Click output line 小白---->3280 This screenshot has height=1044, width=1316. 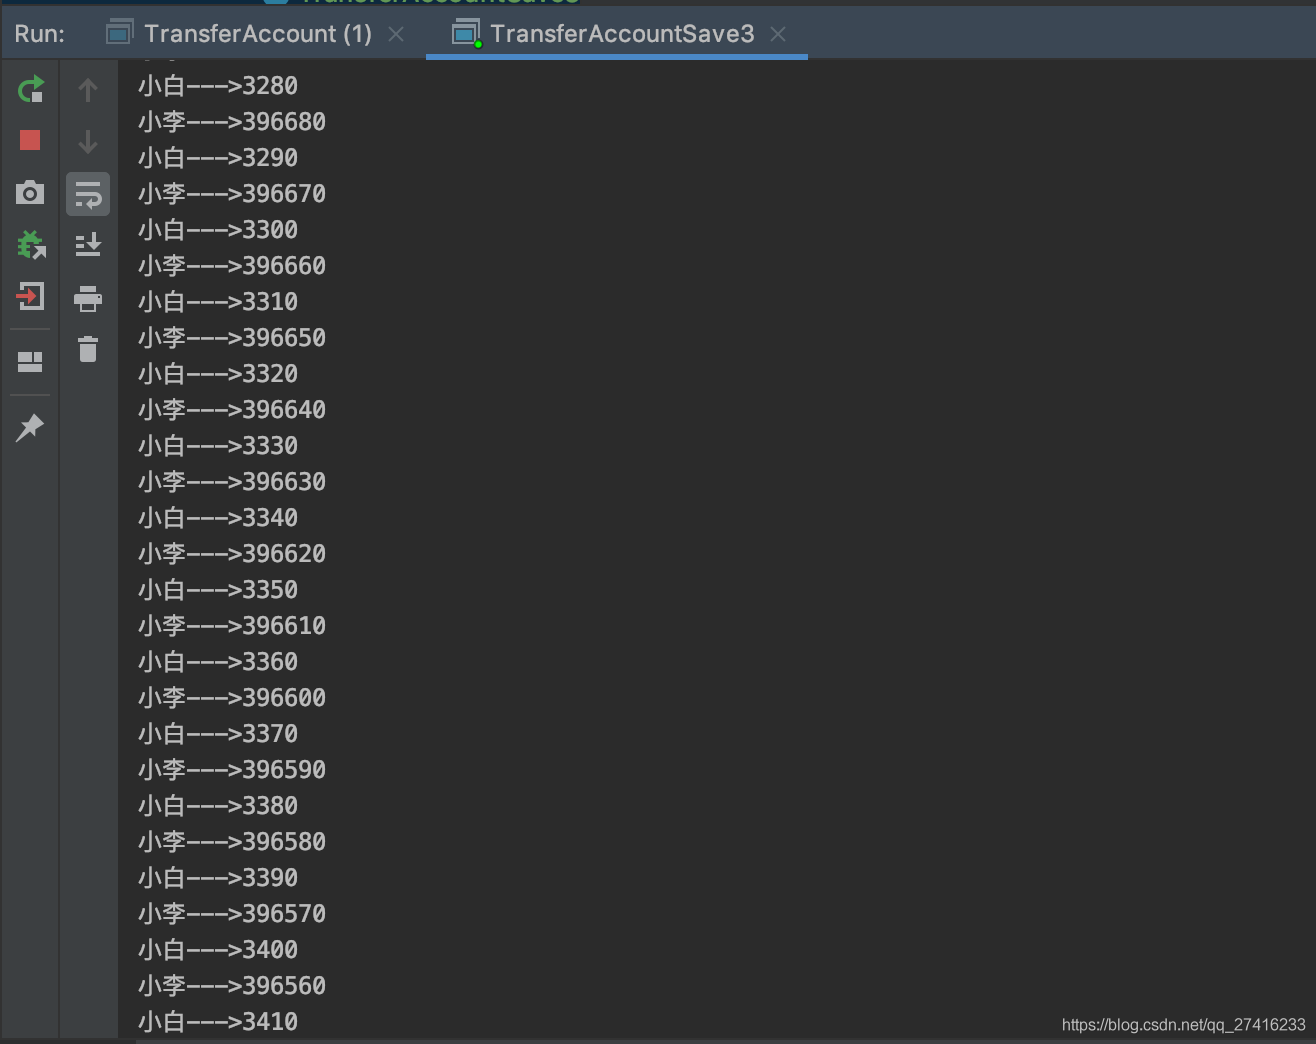click(x=218, y=86)
